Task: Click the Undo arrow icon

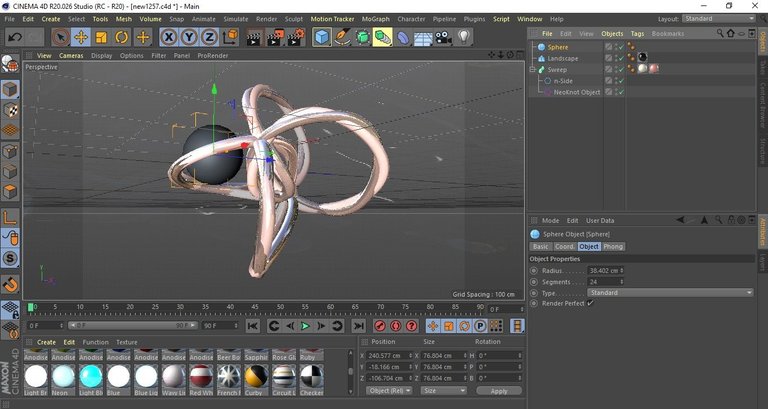Action: [15, 37]
